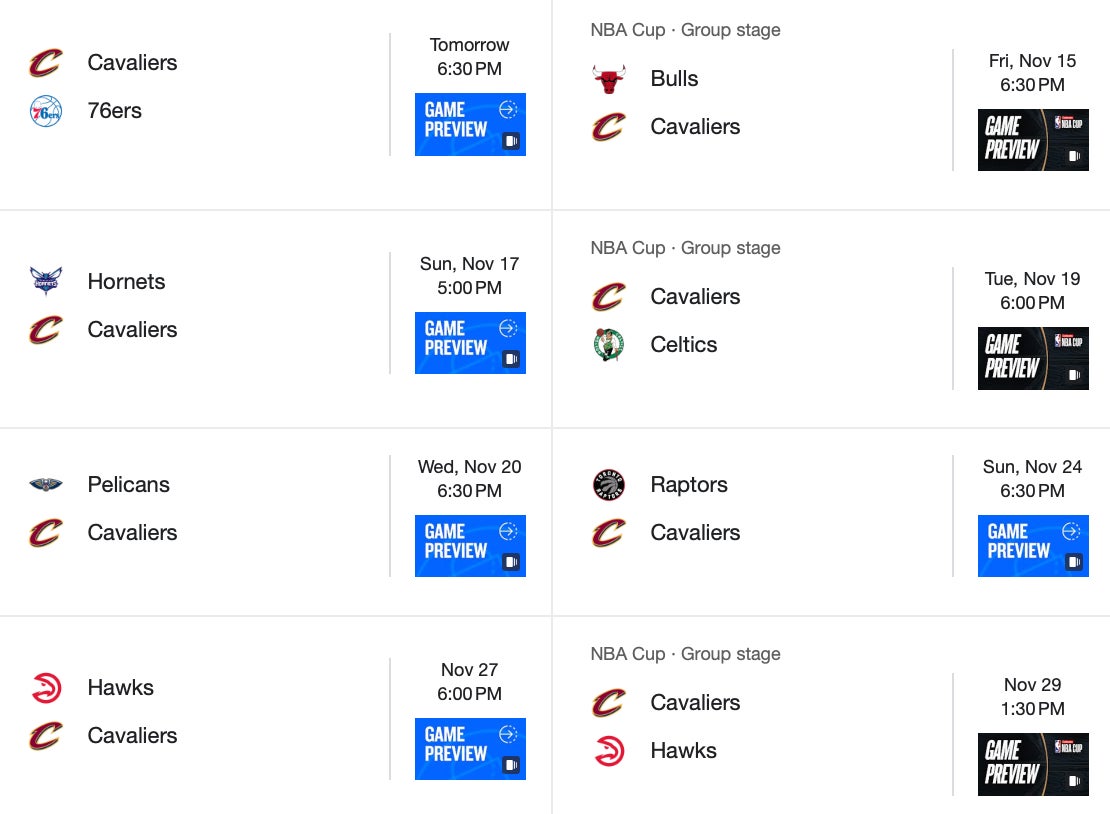The width and height of the screenshot is (1110, 814).
Task: Click the Bulls team logo
Action: (x=608, y=79)
